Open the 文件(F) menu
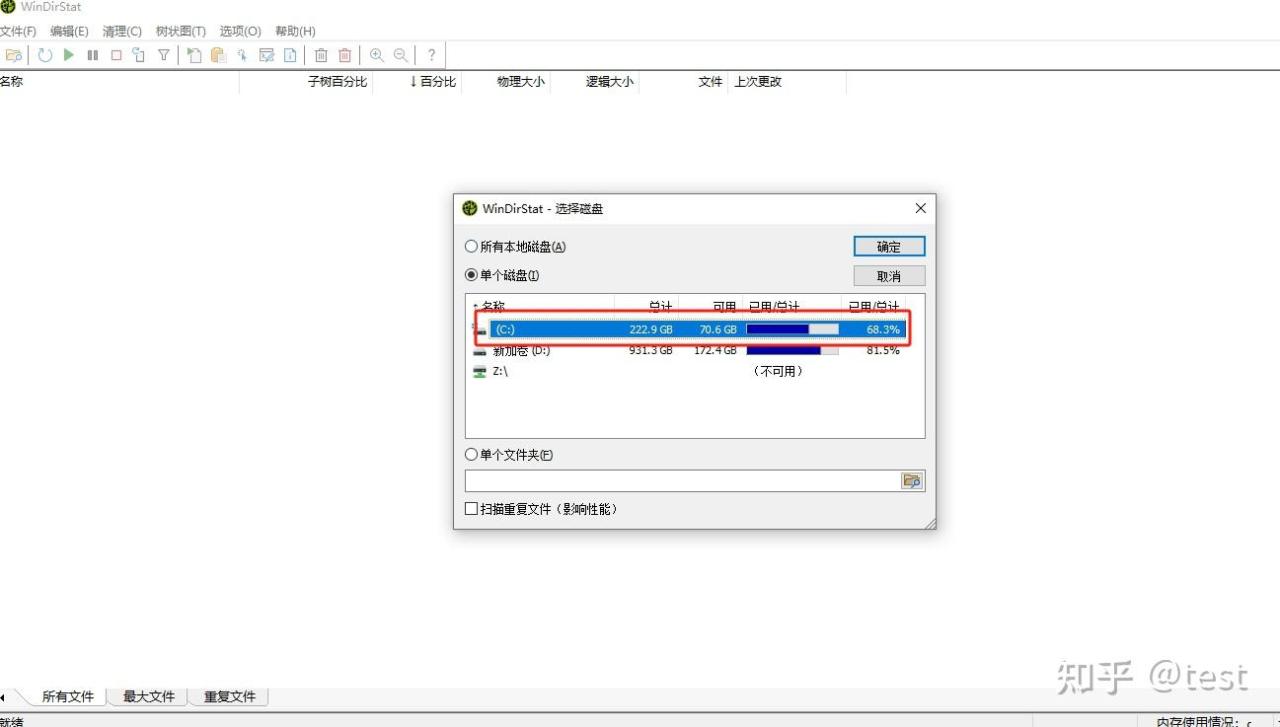Viewport: 1280px width, 727px height. [x=18, y=31]
